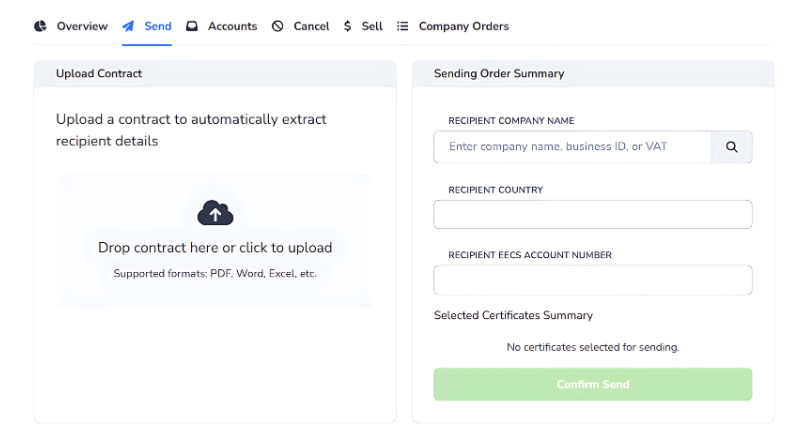Click the Overview pie chart icon

click(x=40, y=26)
